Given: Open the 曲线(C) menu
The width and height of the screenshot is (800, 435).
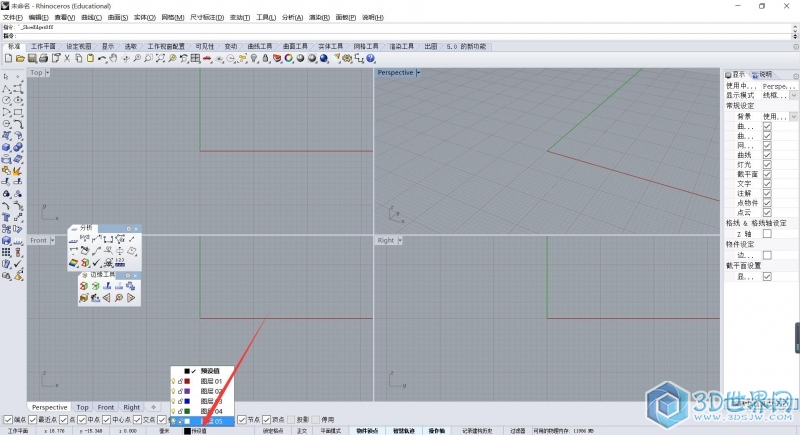Looking at the screenshot, I should [90, 18].
